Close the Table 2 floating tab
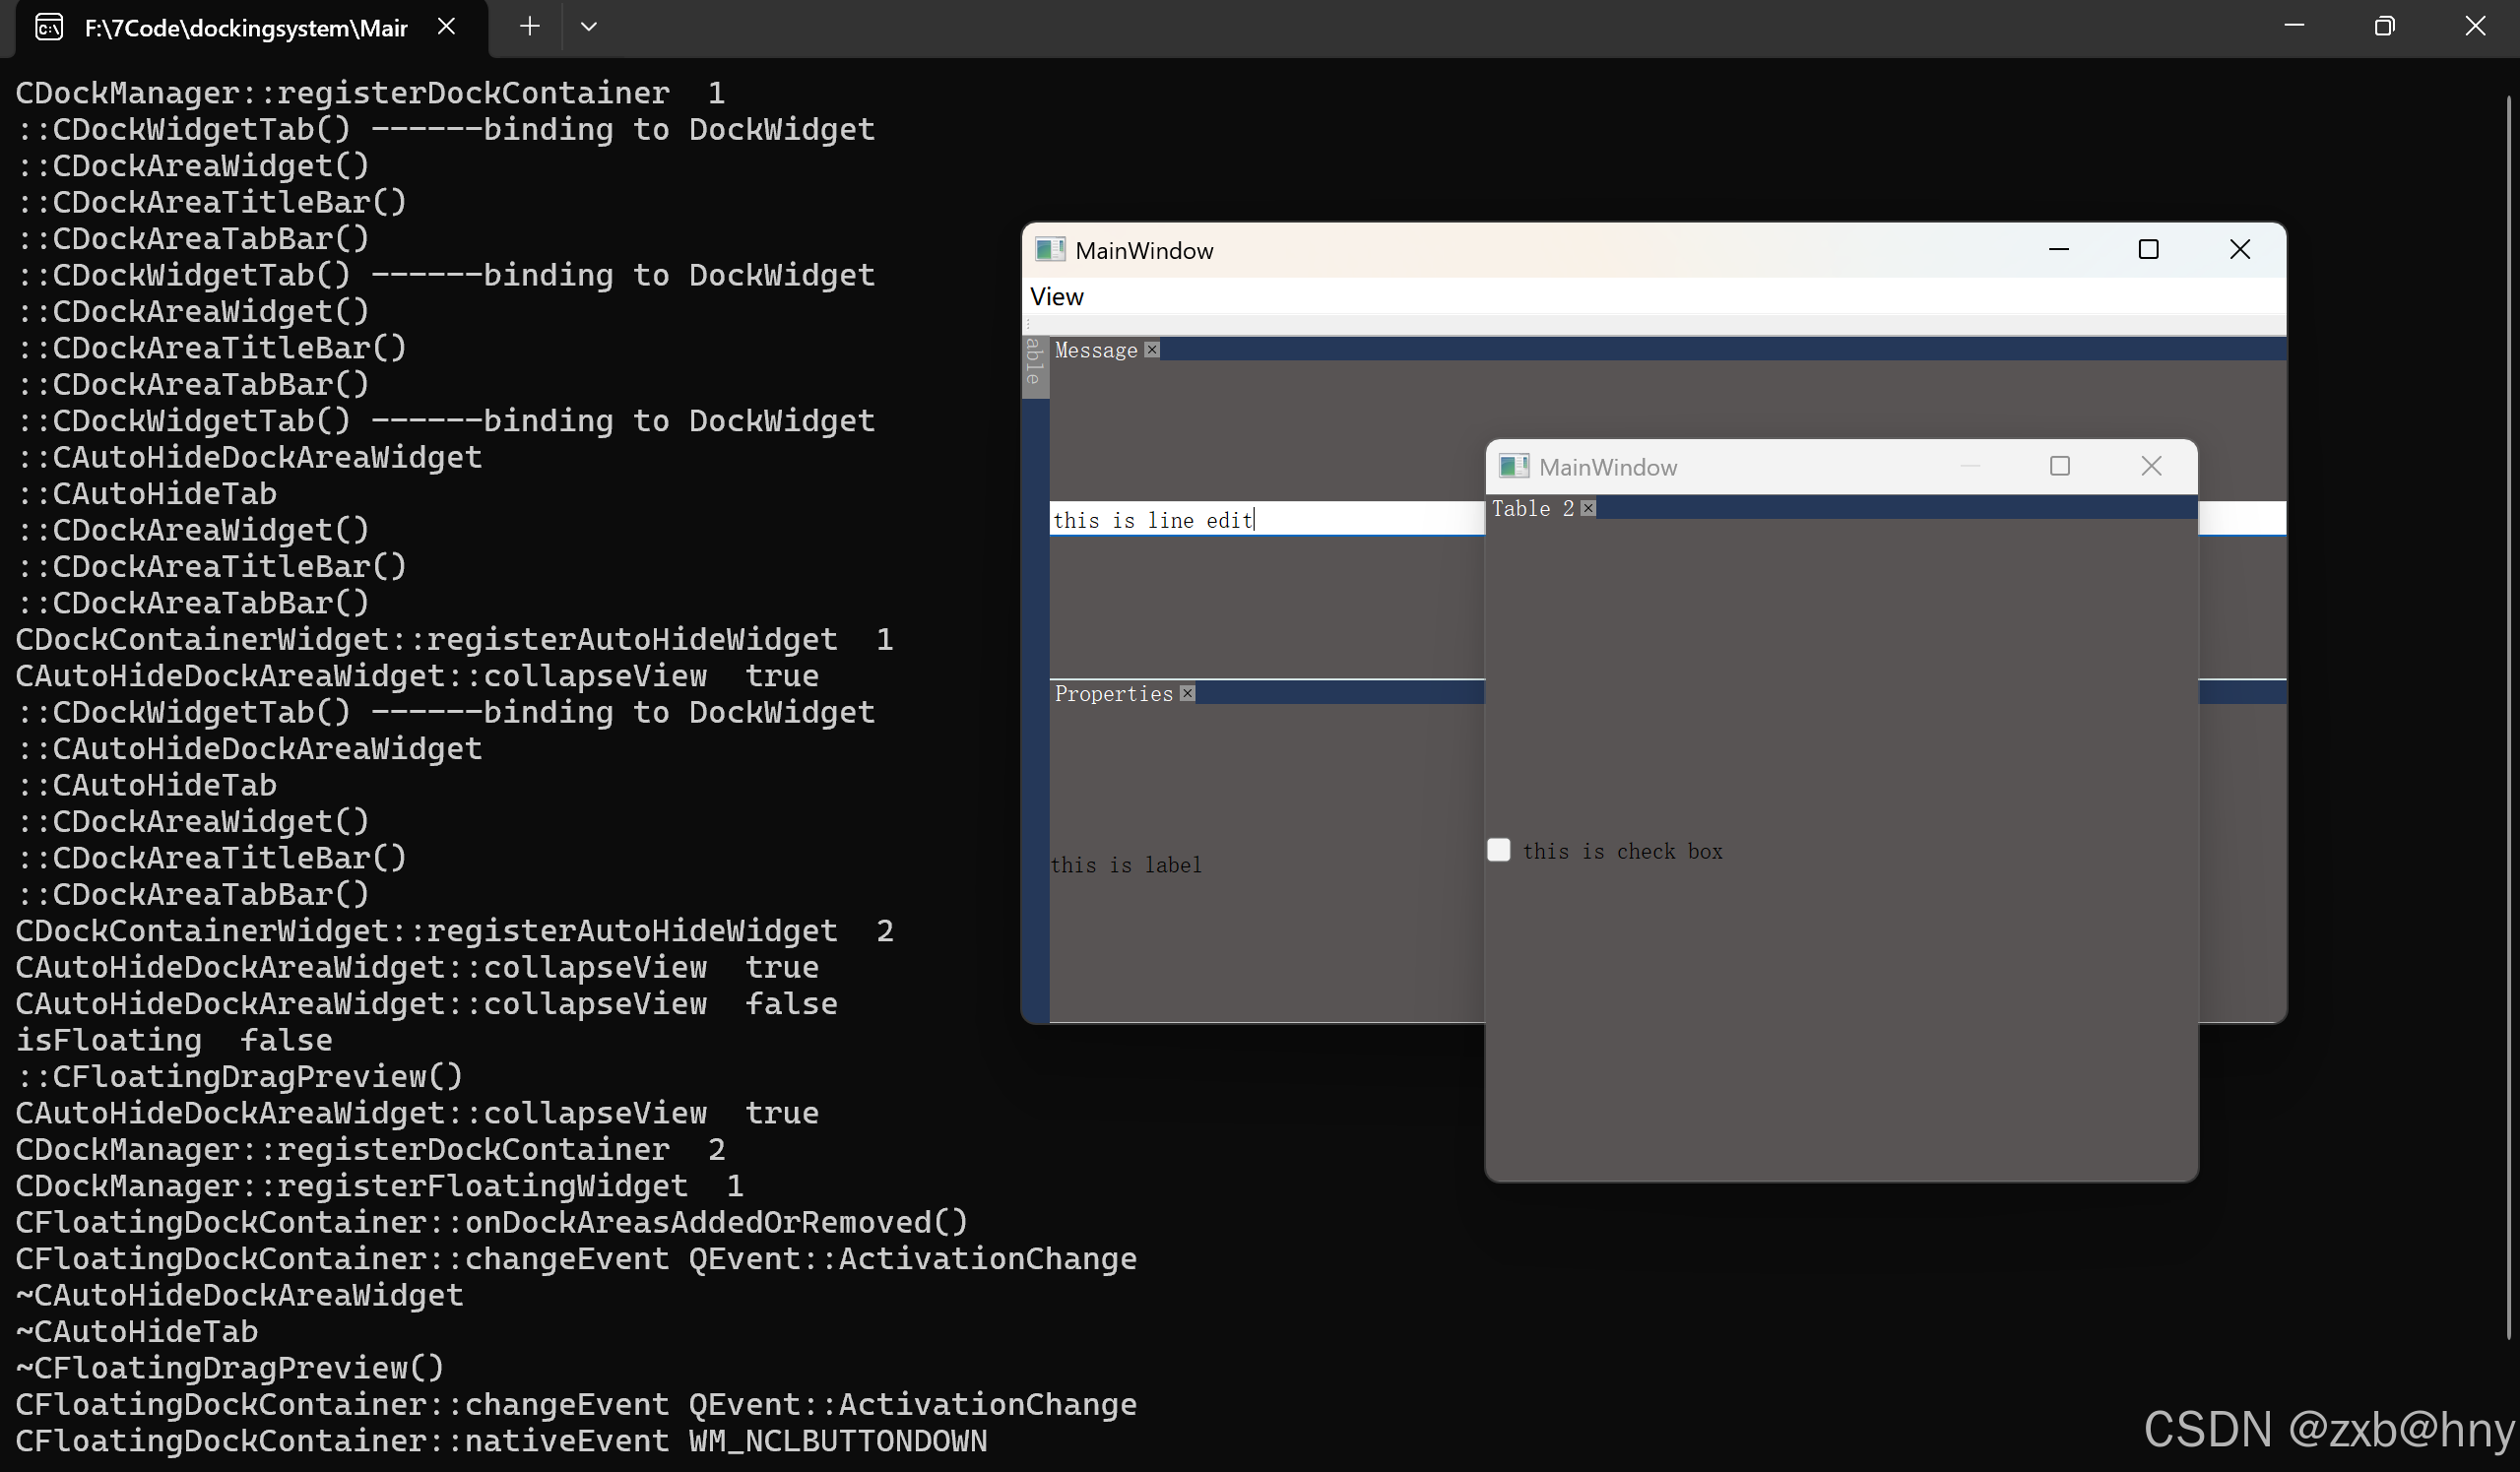The height and width of the screenshot is (1472, 2520). pyautogui.click(x=1588, y=508)
